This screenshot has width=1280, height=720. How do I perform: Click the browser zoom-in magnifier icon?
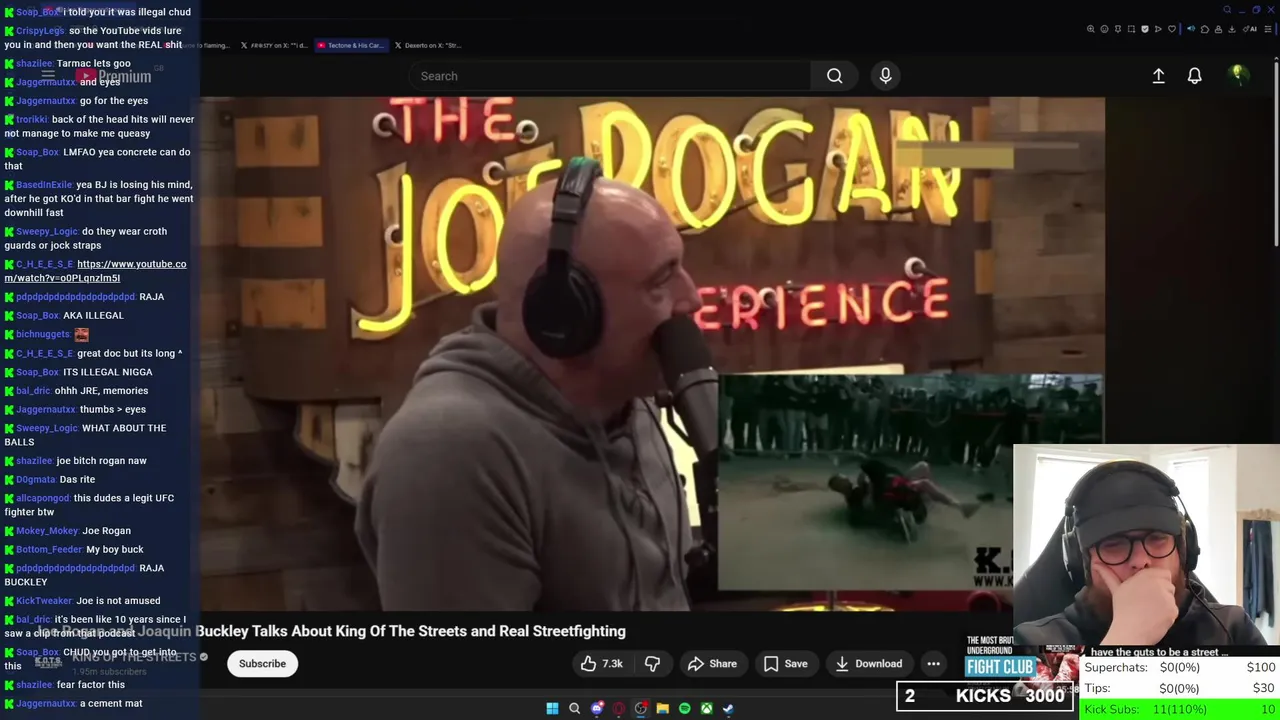1091,29
